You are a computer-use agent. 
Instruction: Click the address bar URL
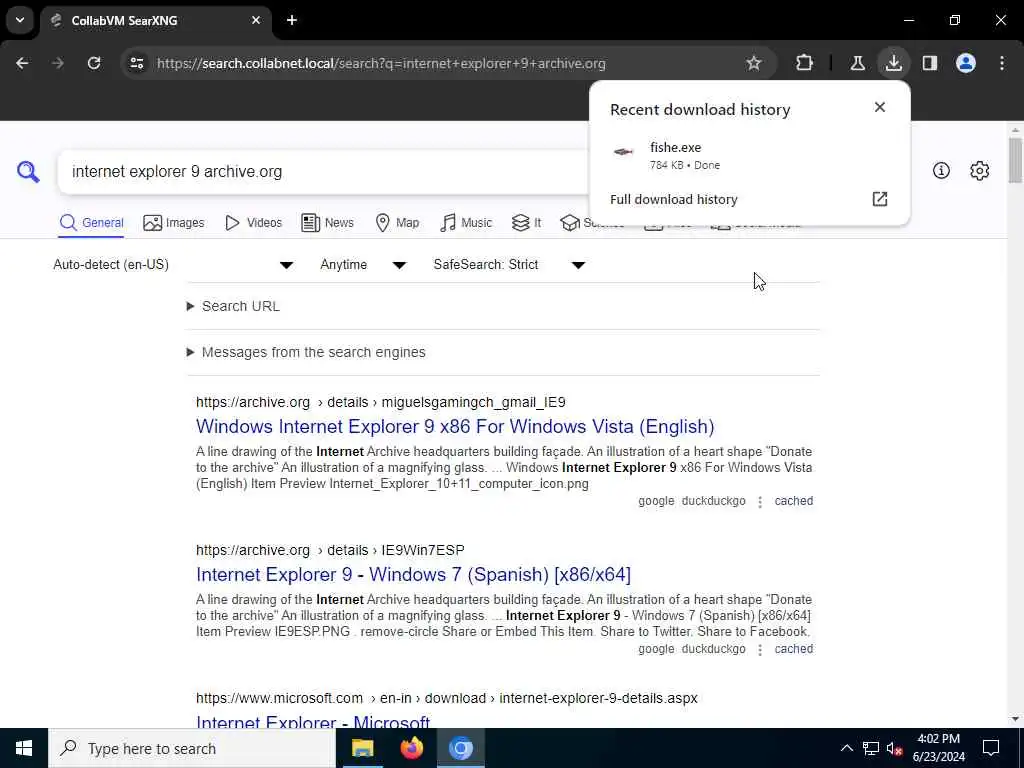pos(381,63)
